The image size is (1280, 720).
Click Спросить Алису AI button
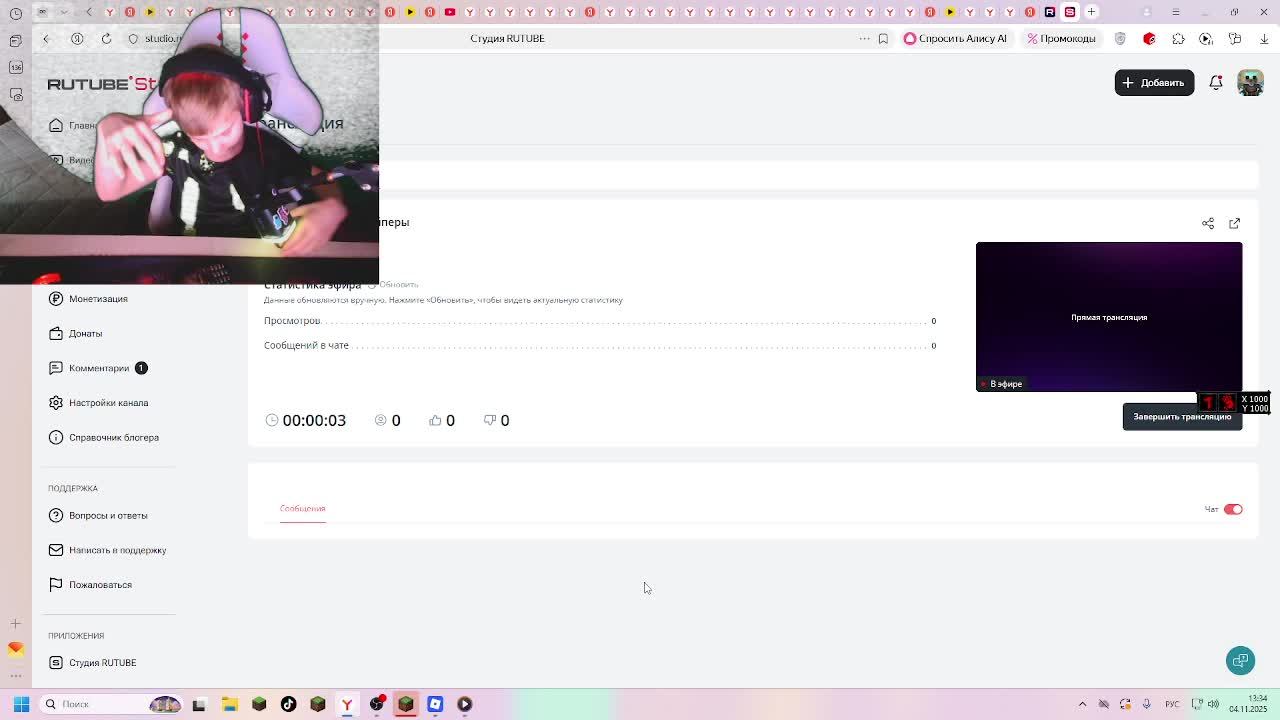(x=956, y=39)
